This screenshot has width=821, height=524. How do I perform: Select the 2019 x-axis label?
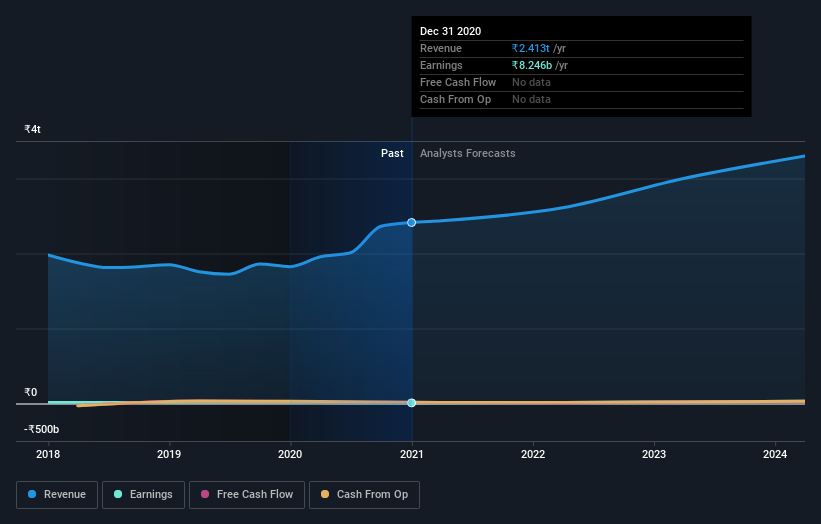[169, 454]
